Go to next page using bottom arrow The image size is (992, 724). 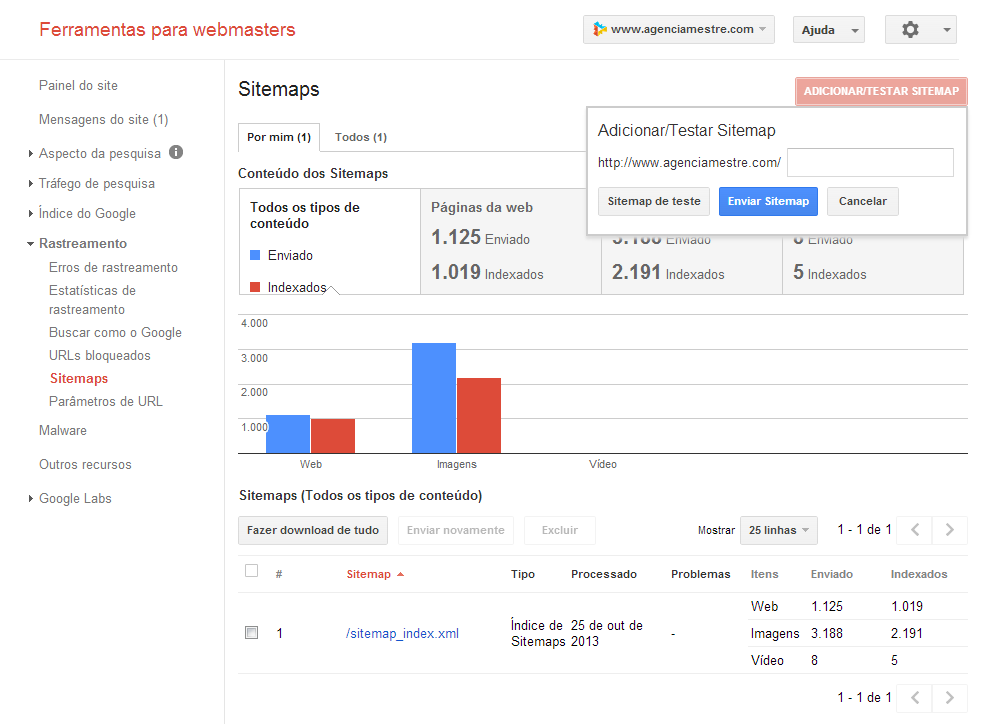click(949, 697)
